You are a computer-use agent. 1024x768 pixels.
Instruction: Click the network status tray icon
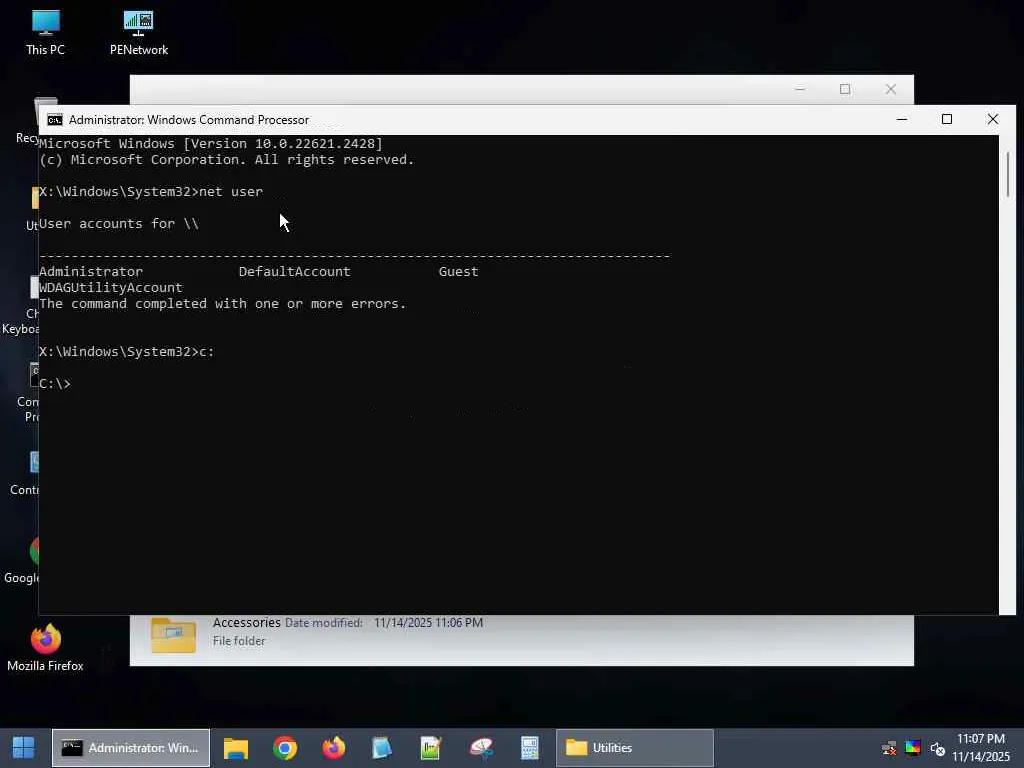pyautogui.click(x=889, y=748)
